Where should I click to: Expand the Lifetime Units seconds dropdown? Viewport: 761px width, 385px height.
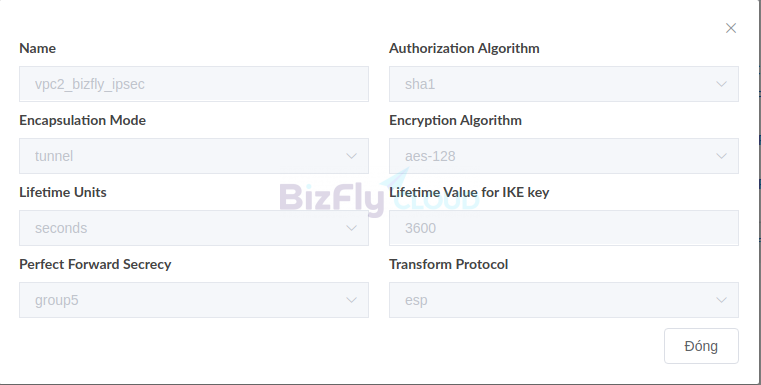(x=194, y=228)
